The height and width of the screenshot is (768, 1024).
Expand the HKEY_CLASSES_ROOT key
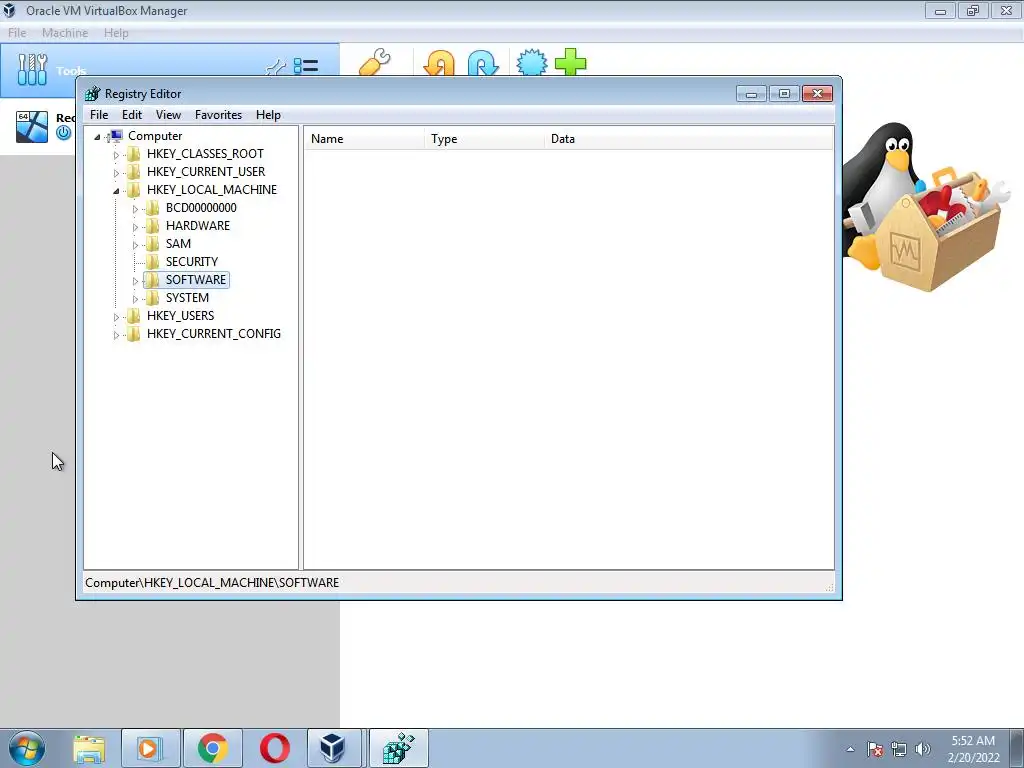(116, 155)
